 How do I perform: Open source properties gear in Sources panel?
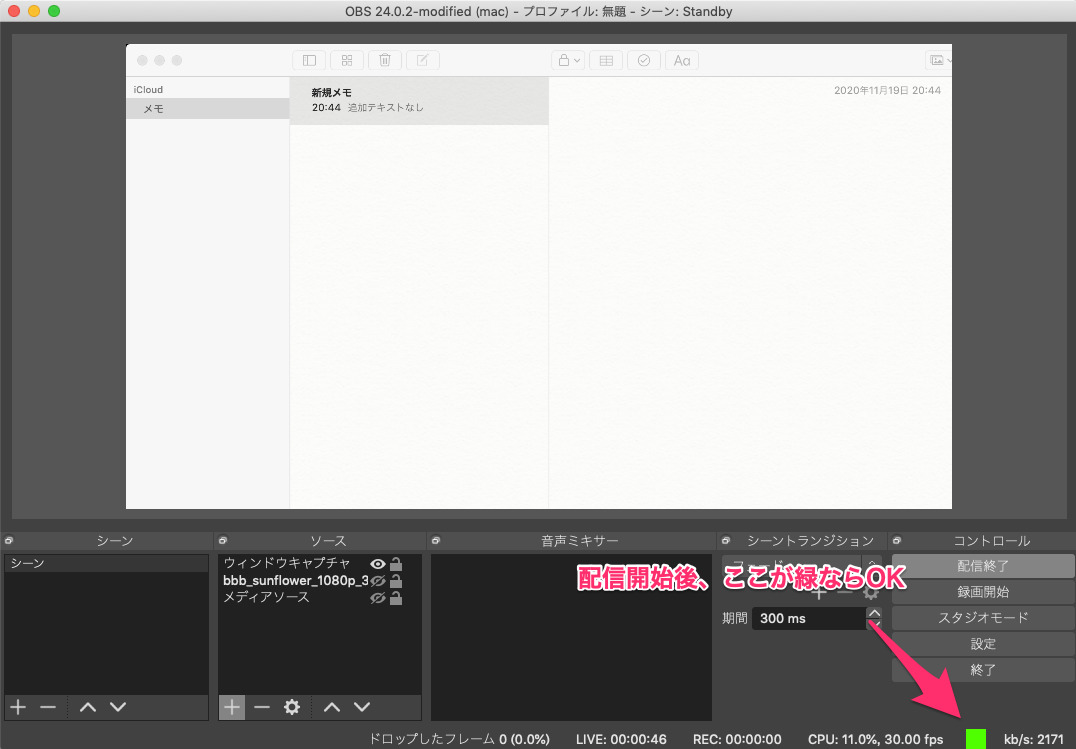[292, 707]
